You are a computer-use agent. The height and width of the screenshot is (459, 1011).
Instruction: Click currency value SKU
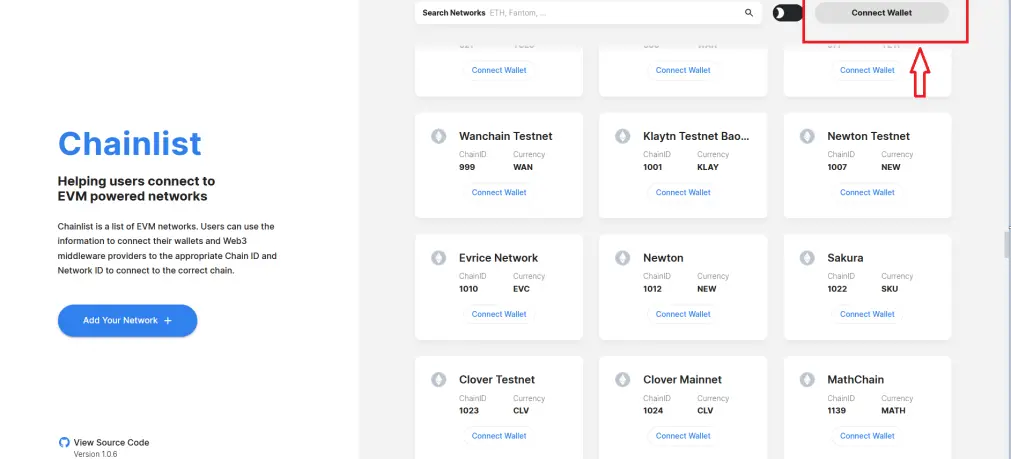point(890,289)
